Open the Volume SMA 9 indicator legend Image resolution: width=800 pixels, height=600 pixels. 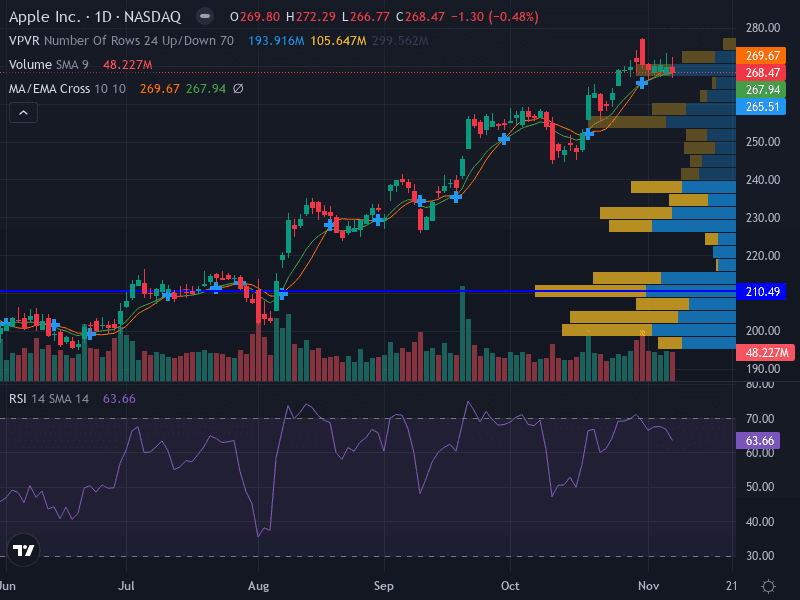click(49, 64)
